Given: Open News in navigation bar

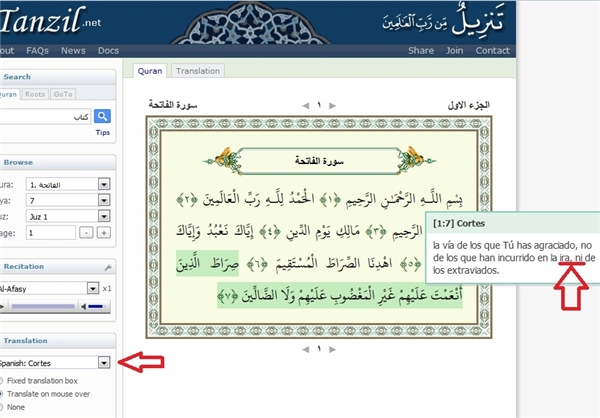Looking at the screenshot, I should click(73, 51).
